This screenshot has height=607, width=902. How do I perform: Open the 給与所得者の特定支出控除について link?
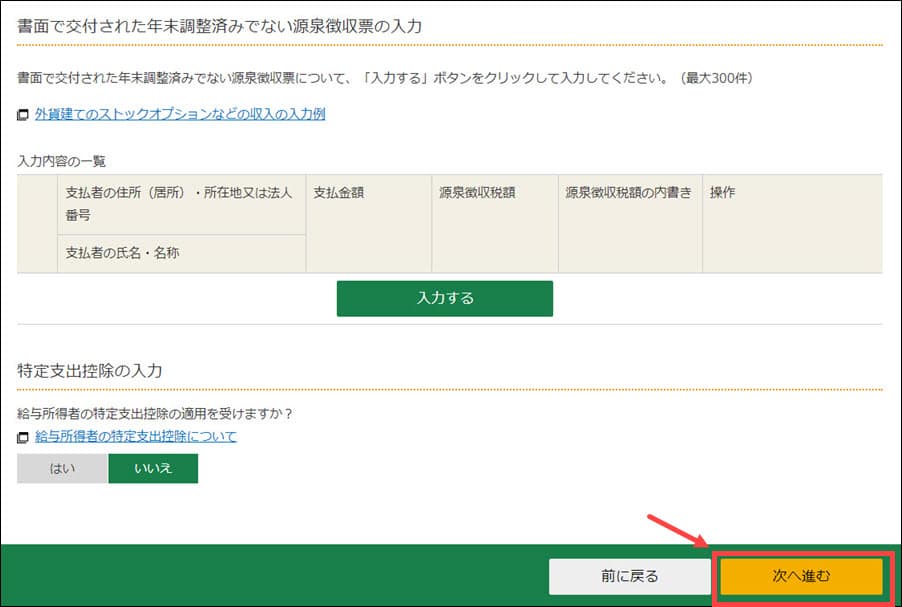pyautogui.click(x=136, y=437)
